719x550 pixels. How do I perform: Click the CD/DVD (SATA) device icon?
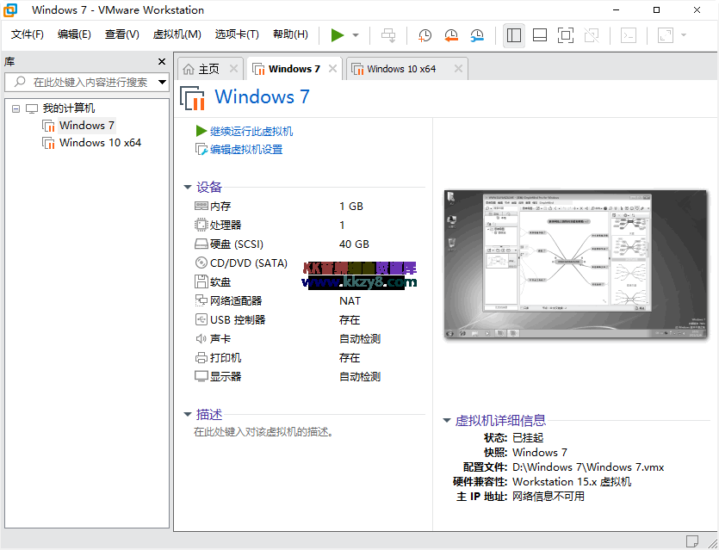[201, 263]
